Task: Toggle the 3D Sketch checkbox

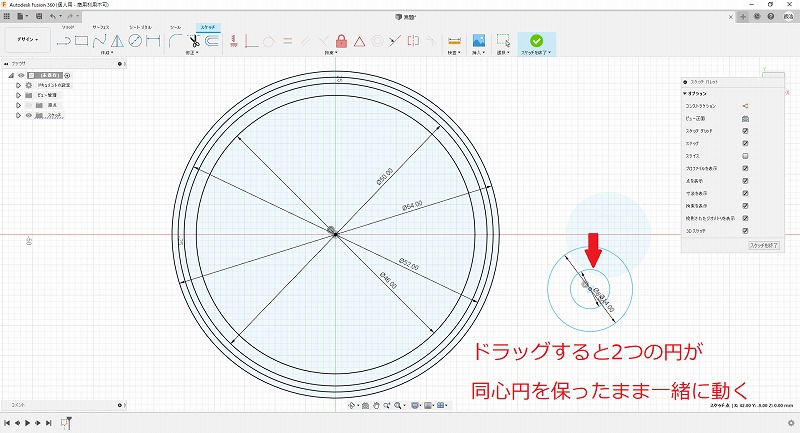Action: click(745, 231)
